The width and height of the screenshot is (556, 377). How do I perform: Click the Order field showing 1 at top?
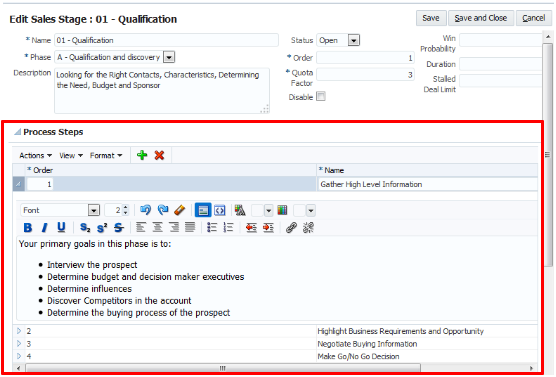tap(365, 57)
